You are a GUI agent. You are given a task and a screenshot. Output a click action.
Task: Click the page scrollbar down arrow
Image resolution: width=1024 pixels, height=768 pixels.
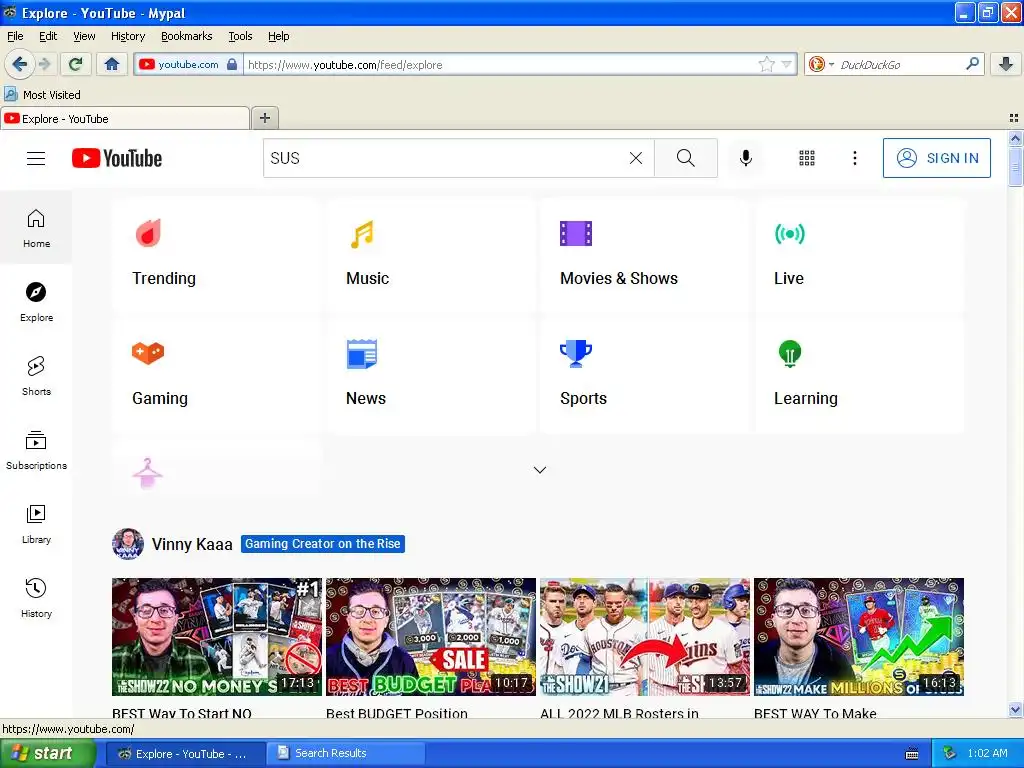1015,709
